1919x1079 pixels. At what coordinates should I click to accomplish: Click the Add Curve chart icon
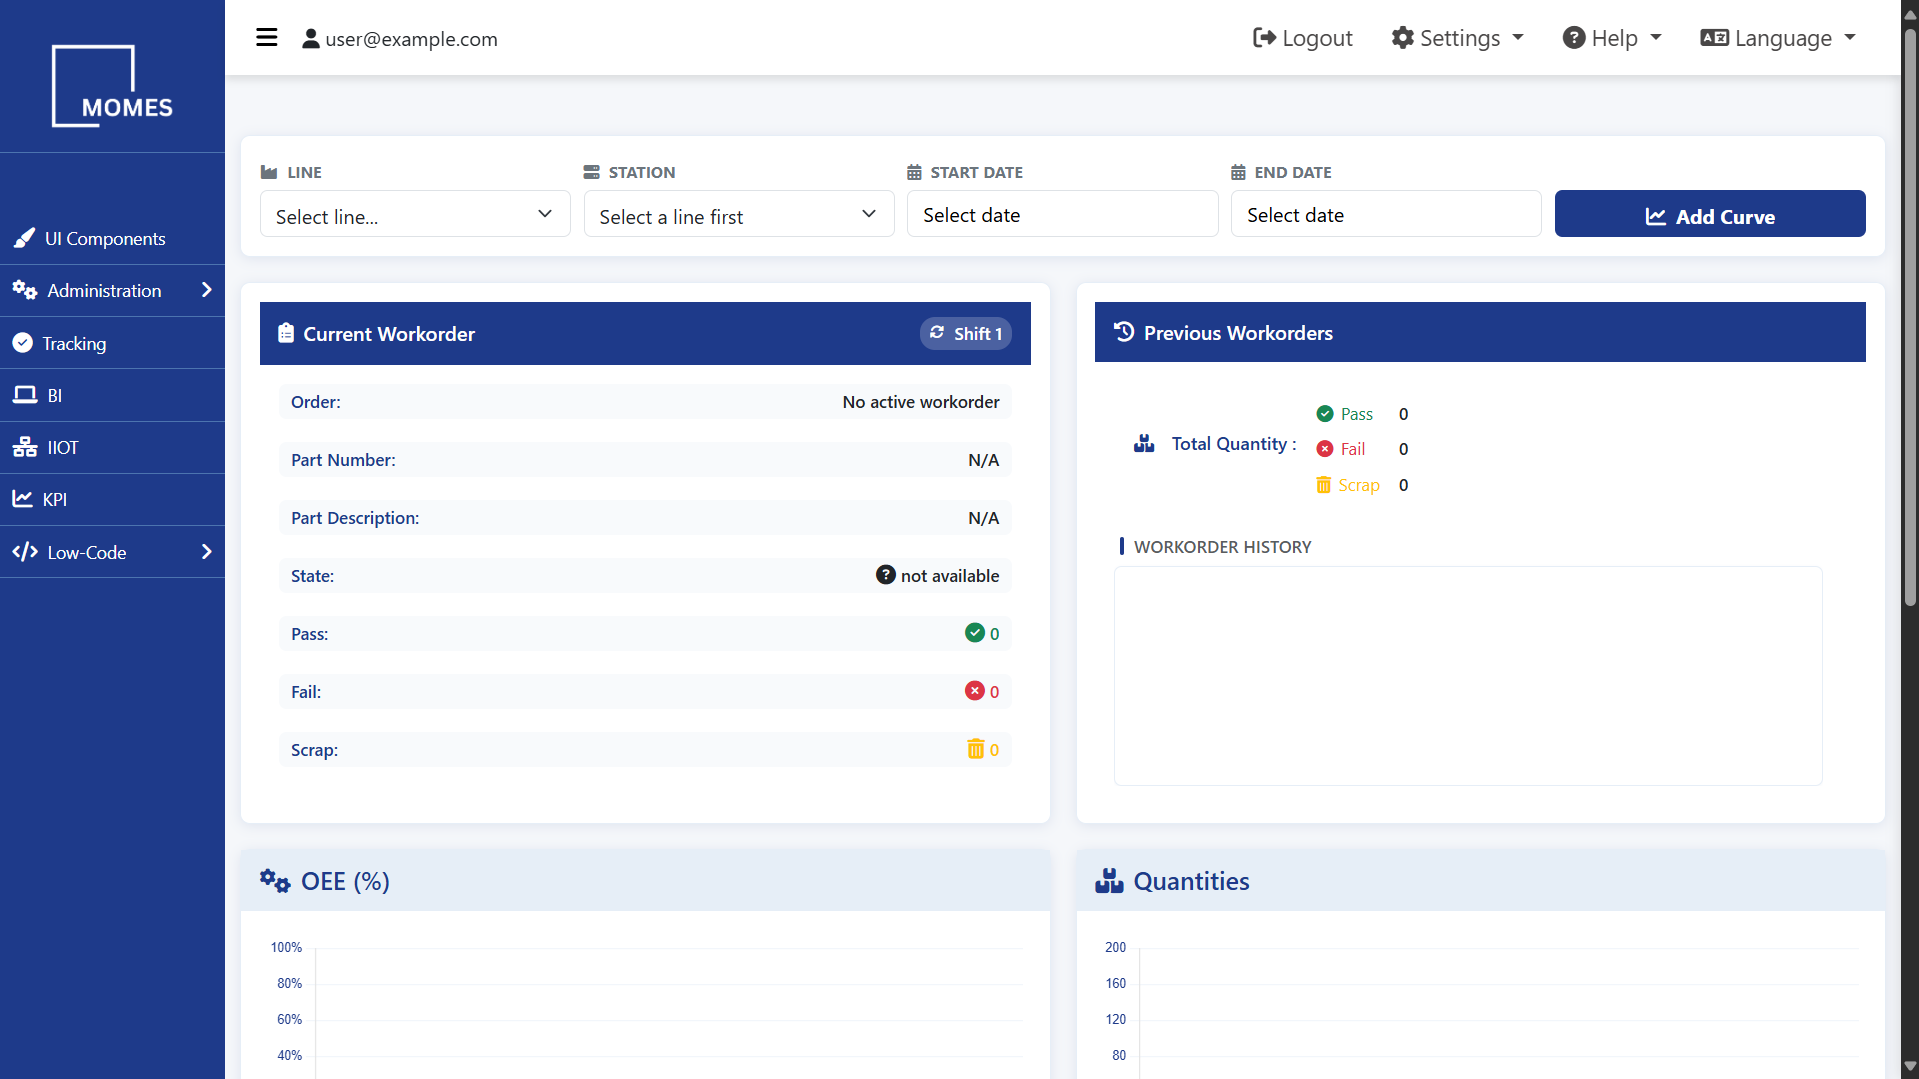(x=1656, y=216)
